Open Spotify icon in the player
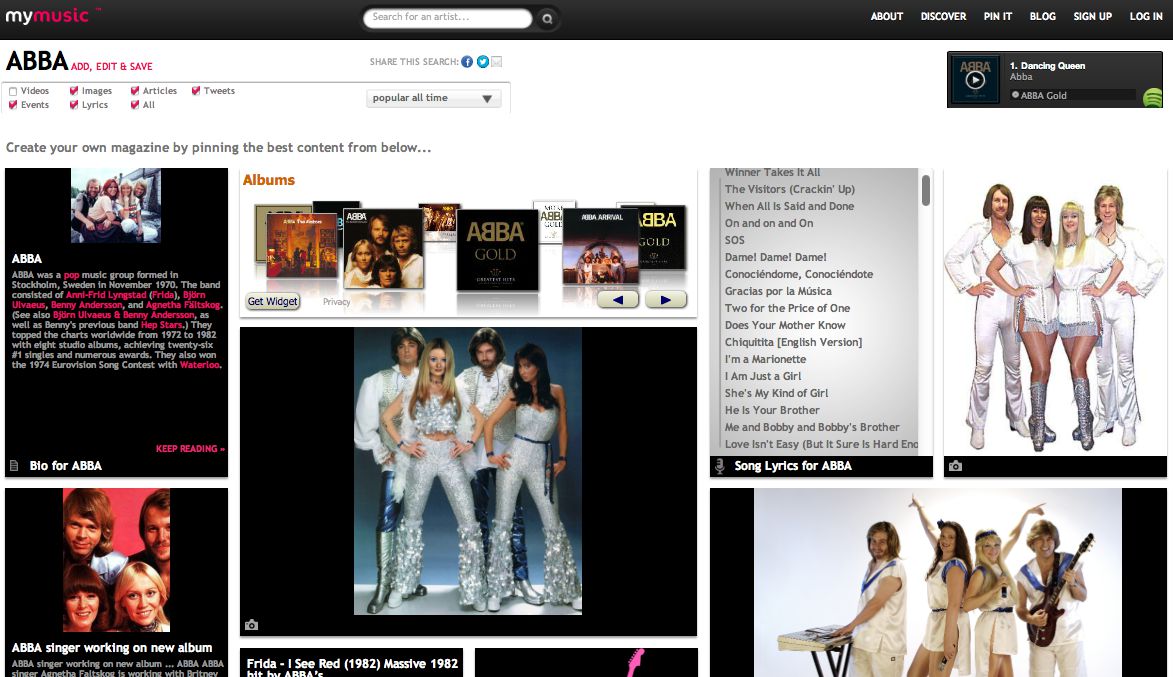This screenshot has width=1173, height=677. click(1153, 97)
